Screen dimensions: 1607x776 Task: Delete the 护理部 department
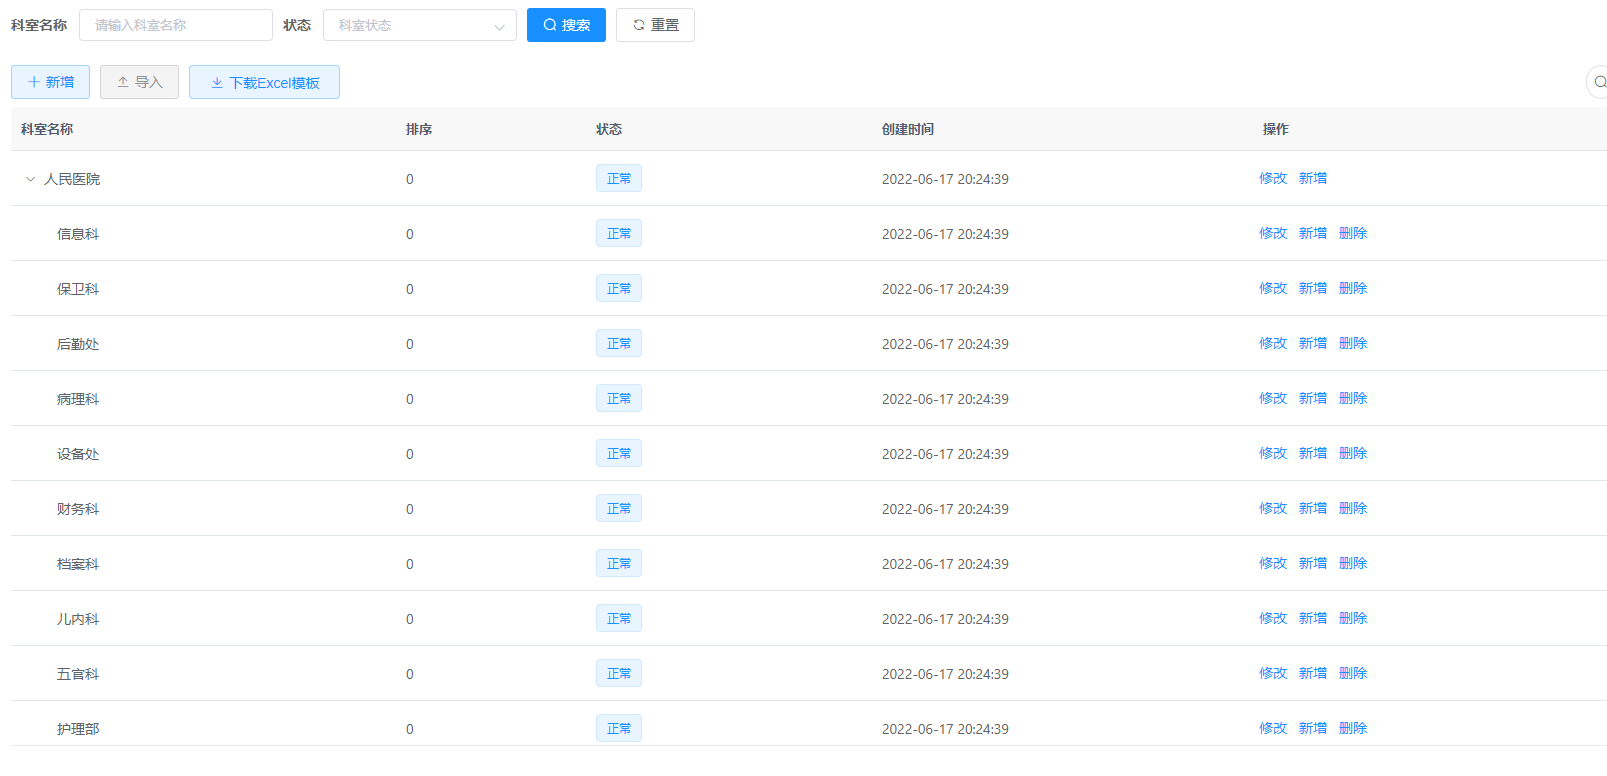point(1353,728)
